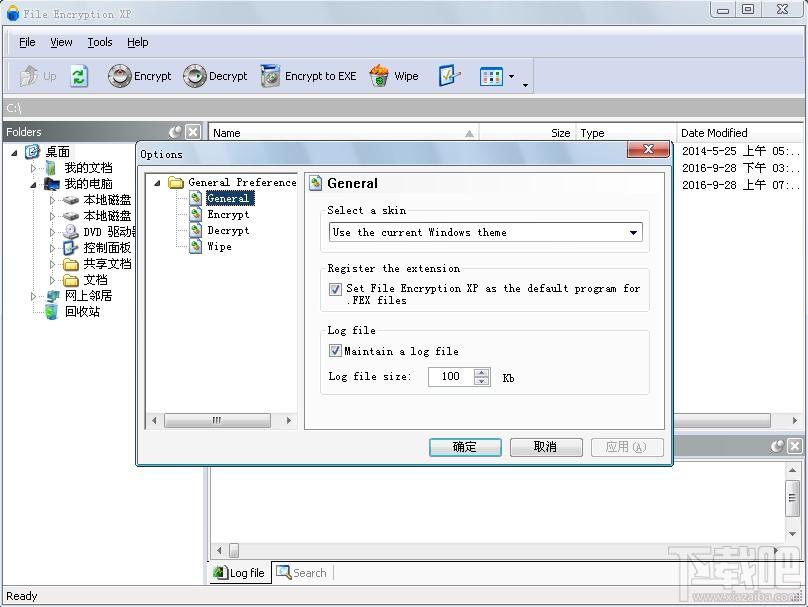Screen dimensions: 808x607
Task: Toggle auto-hide pin on Folders panel
Action: pyautogui.click(x=176, y=132)
